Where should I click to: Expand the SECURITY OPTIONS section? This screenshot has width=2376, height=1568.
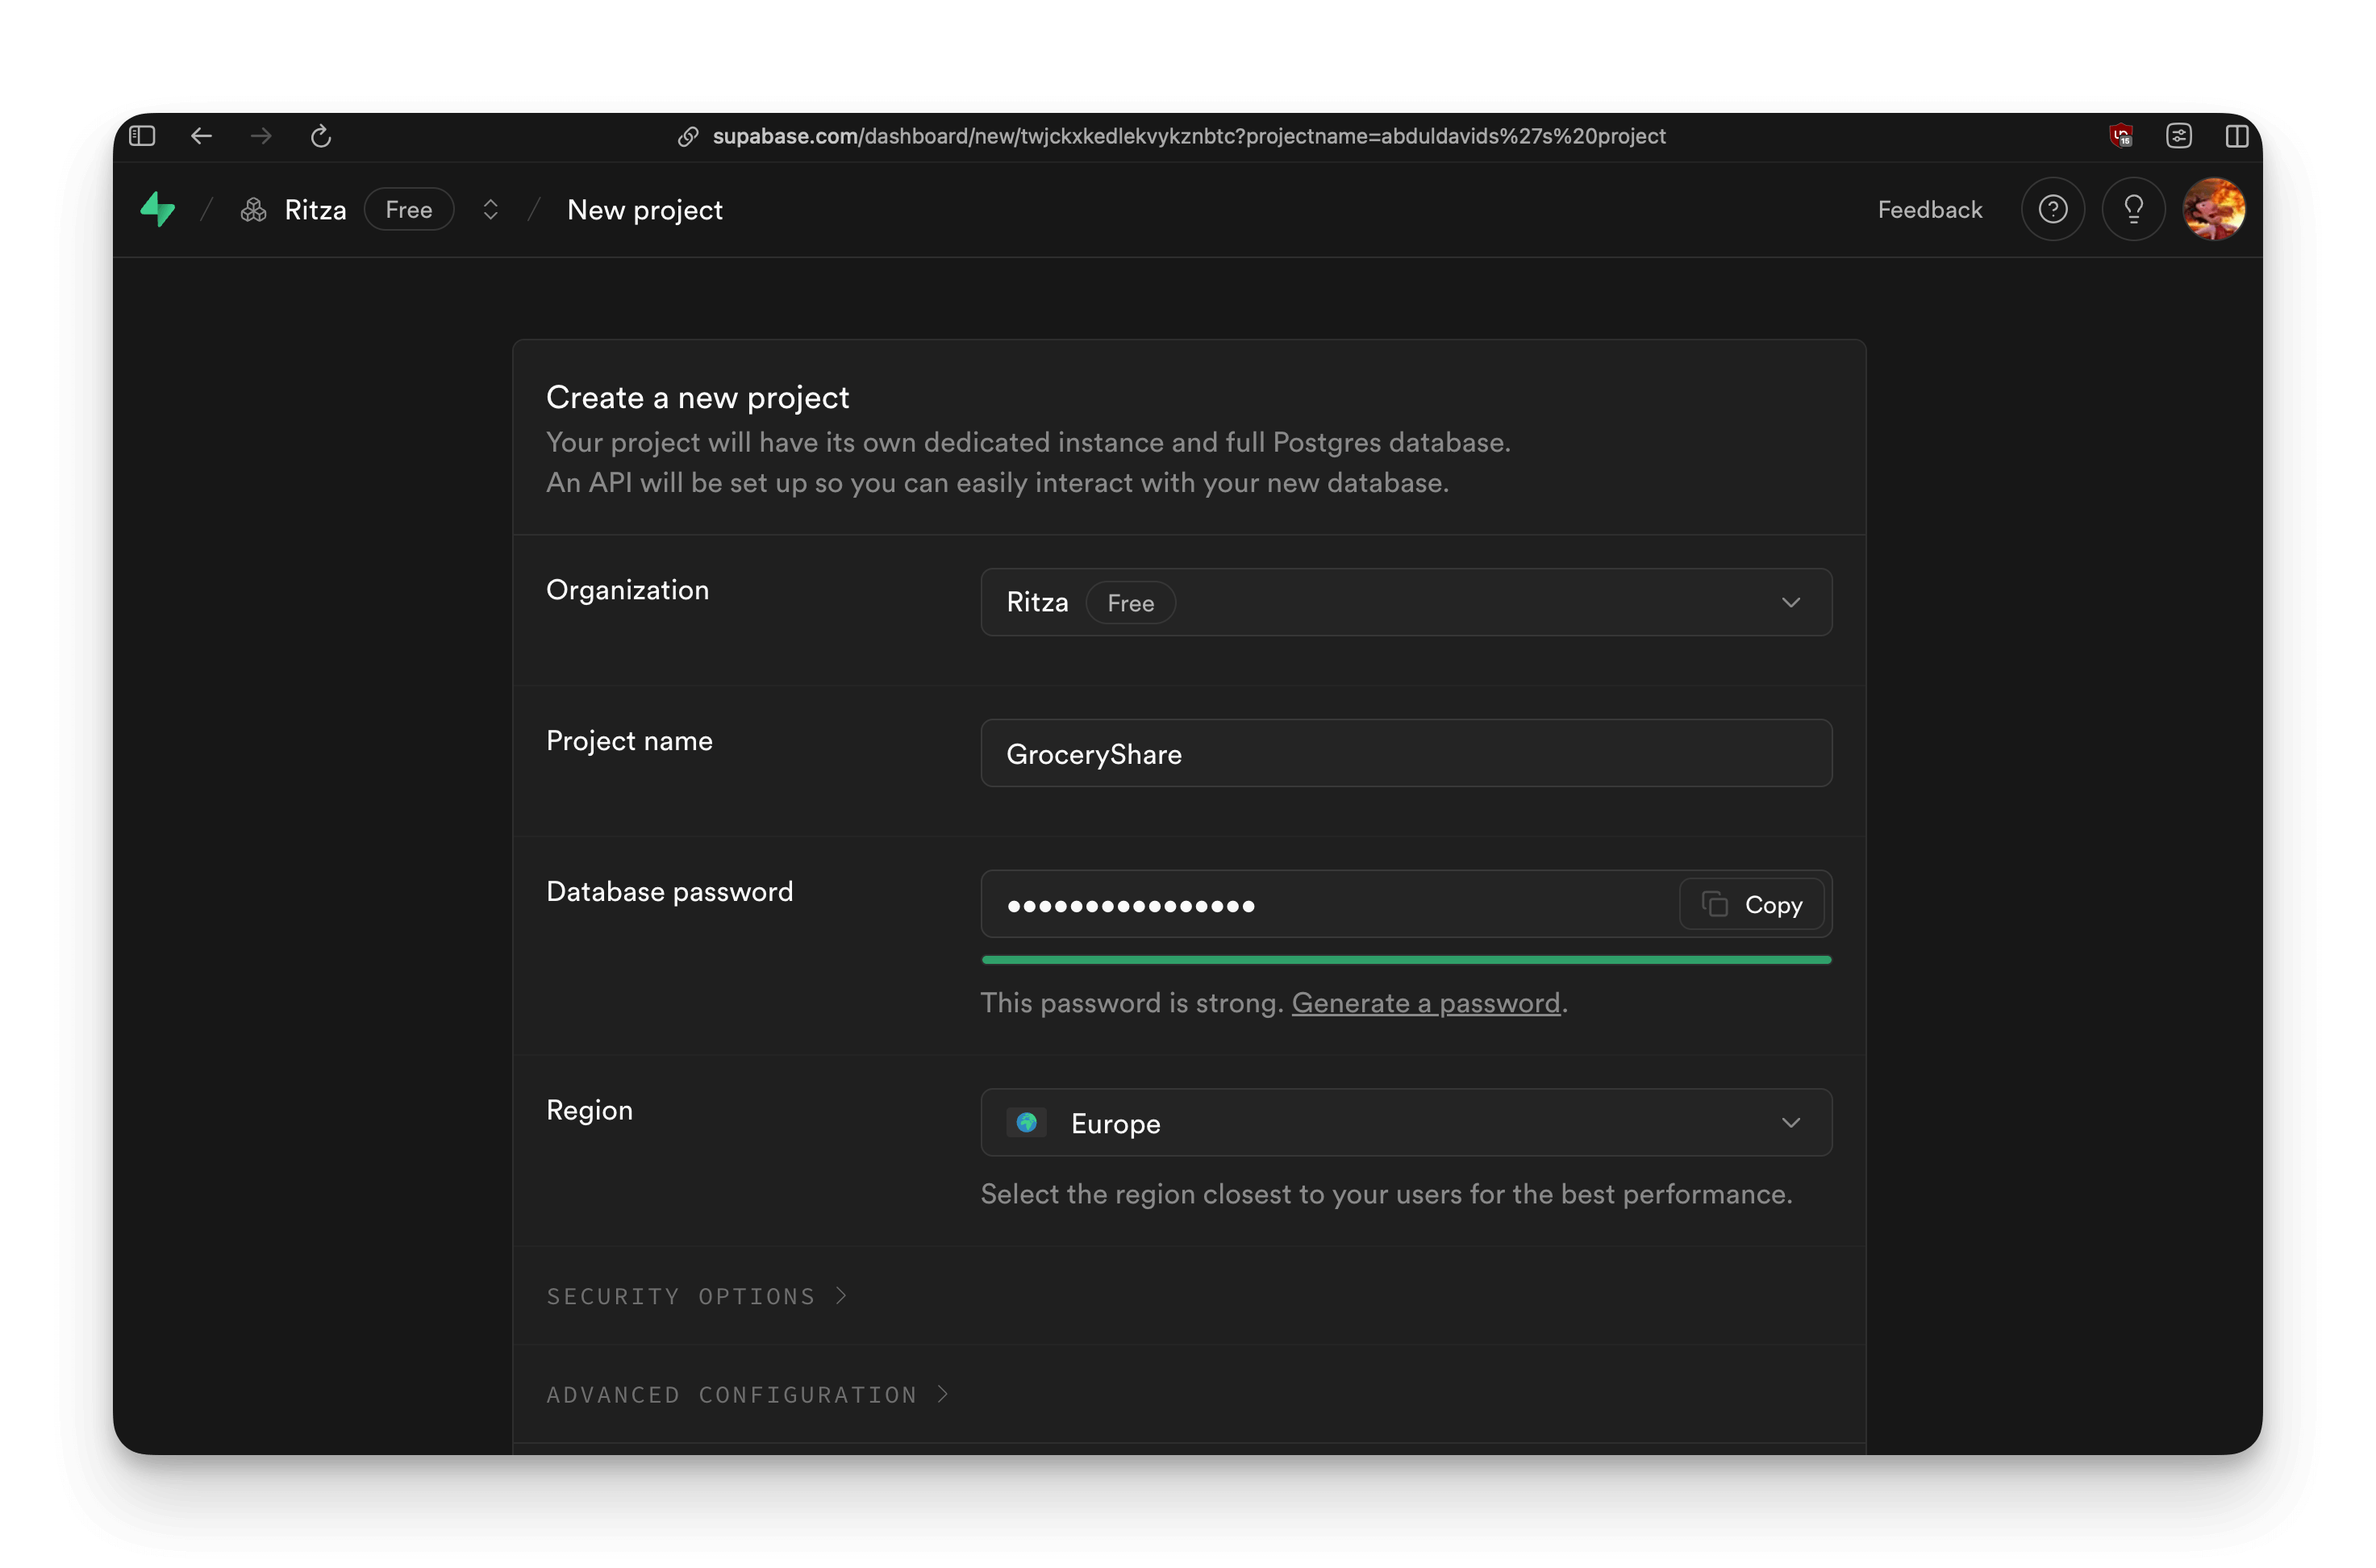coord(697,1295)
